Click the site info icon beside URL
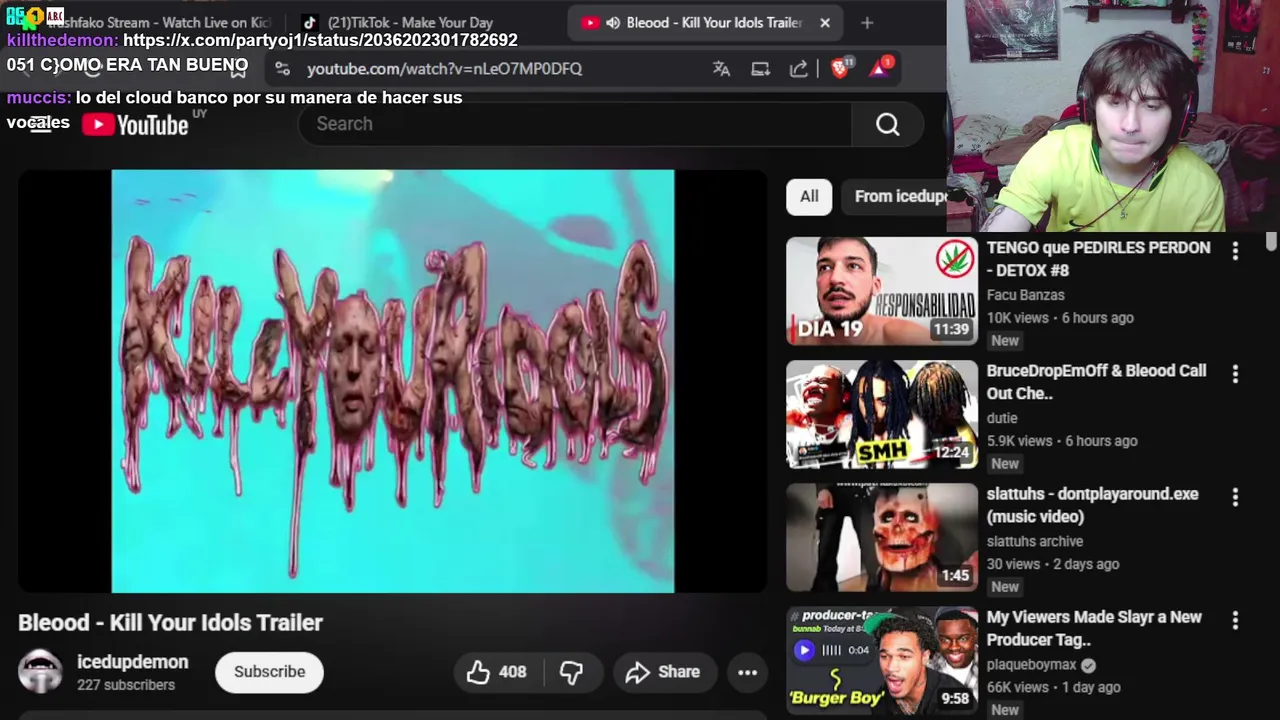1280x720 pixels. click(x=282, y=68)
